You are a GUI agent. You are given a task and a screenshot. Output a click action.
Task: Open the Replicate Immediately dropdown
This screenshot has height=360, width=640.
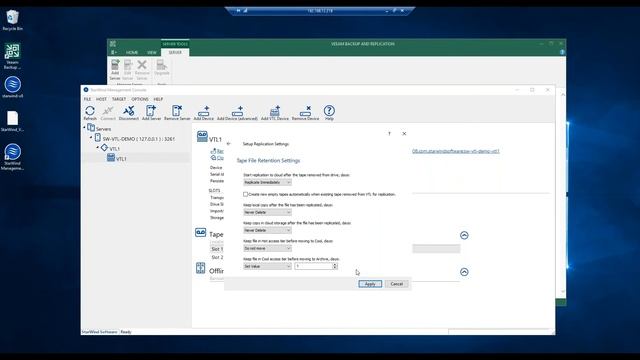pyautogui.click(x=267, y=182)
